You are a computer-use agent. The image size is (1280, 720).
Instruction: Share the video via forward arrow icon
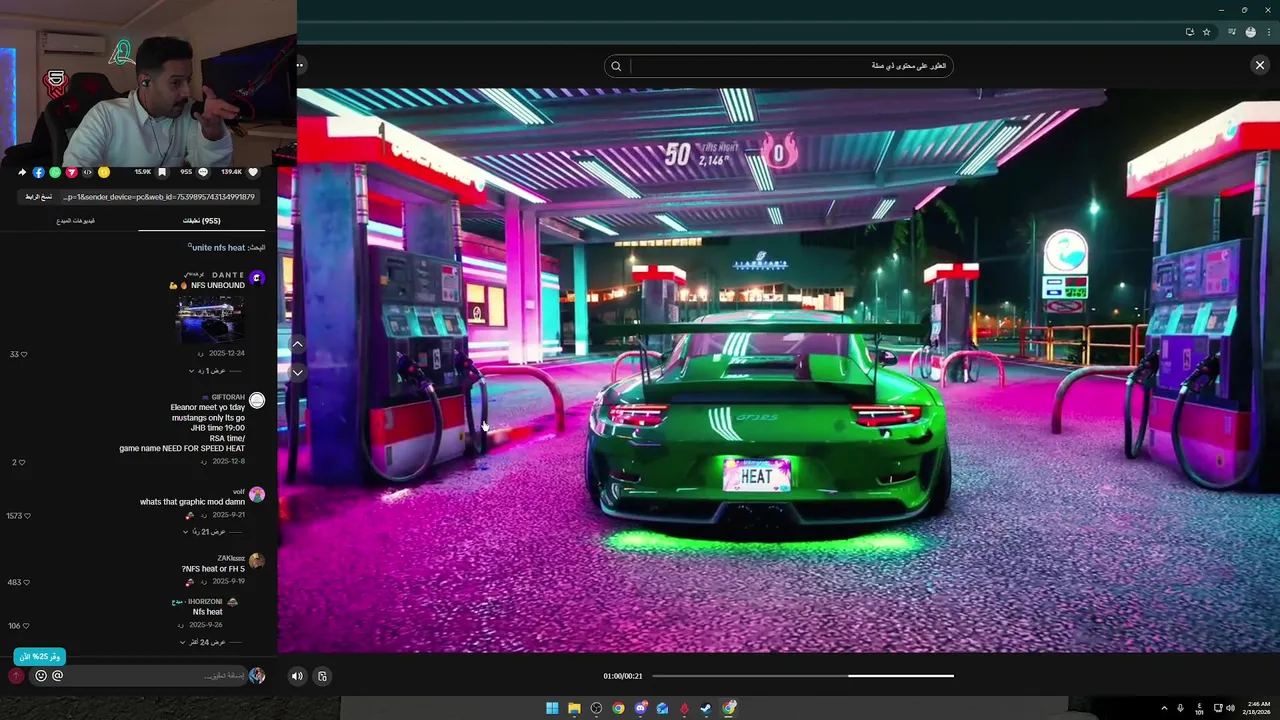point(22,172)
